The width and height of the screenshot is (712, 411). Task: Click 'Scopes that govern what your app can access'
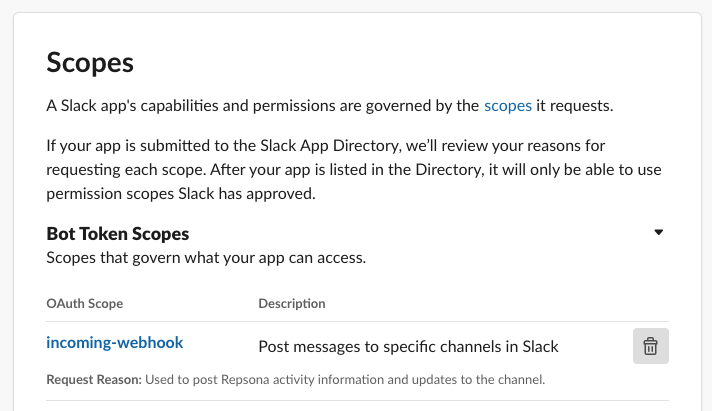click(207, 260)
